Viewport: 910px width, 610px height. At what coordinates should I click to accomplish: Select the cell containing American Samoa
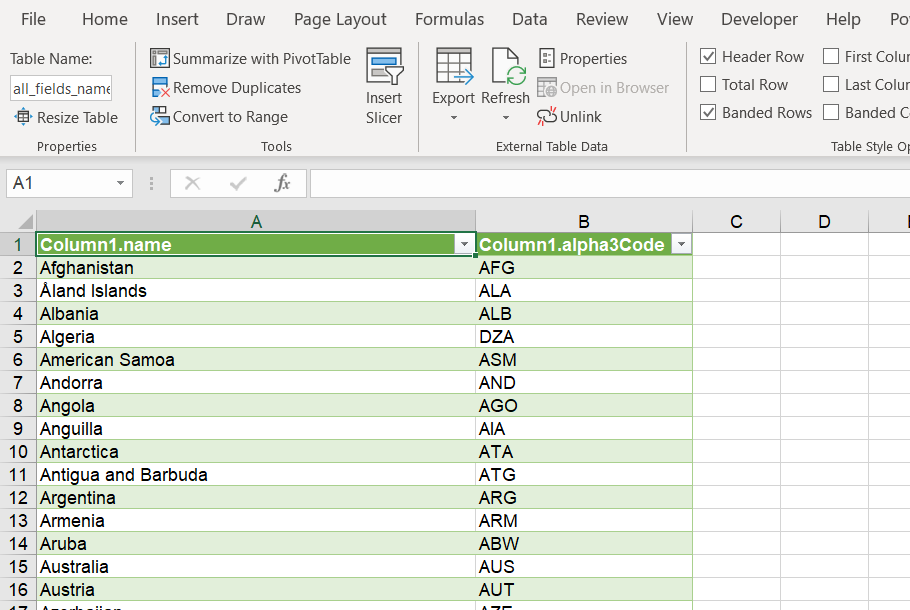(x=256, y=360)
